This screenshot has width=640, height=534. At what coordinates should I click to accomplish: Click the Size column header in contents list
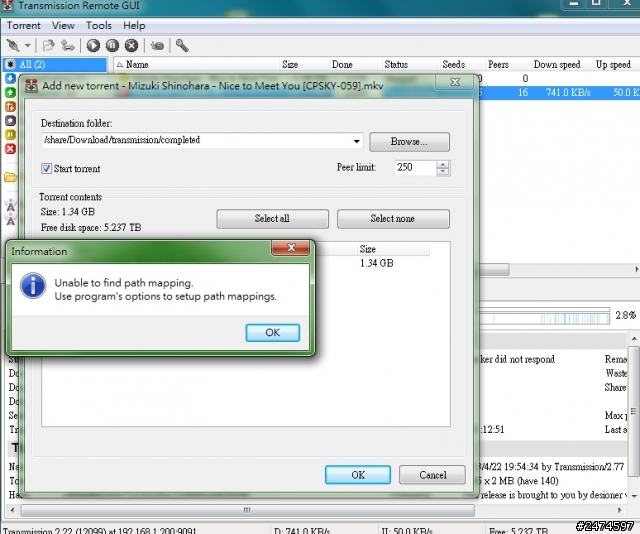pyautogui.click(x=393, y=249)
